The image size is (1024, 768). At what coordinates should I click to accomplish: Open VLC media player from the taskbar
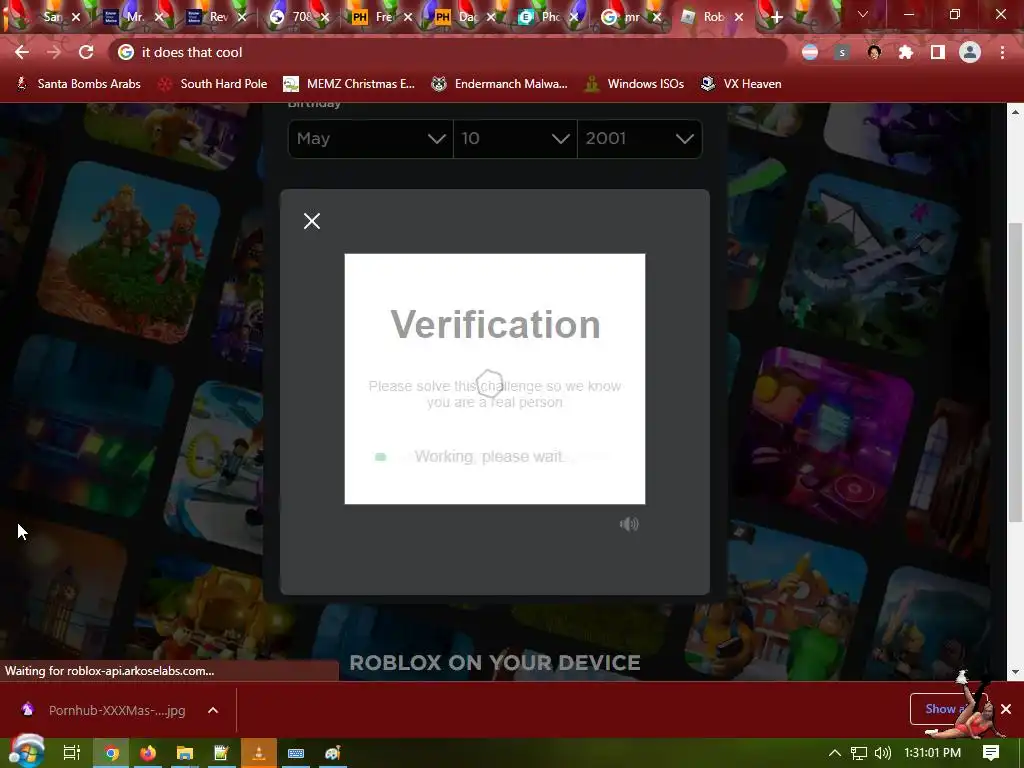[x=259, y=754]
